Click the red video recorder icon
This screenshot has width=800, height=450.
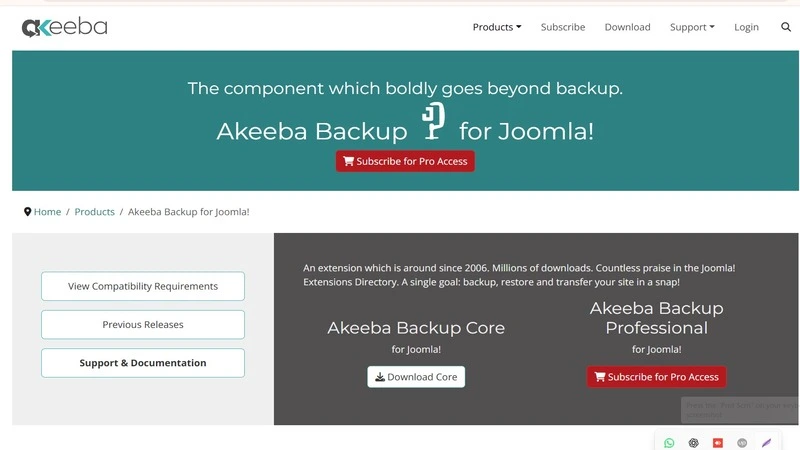(718, 443)
